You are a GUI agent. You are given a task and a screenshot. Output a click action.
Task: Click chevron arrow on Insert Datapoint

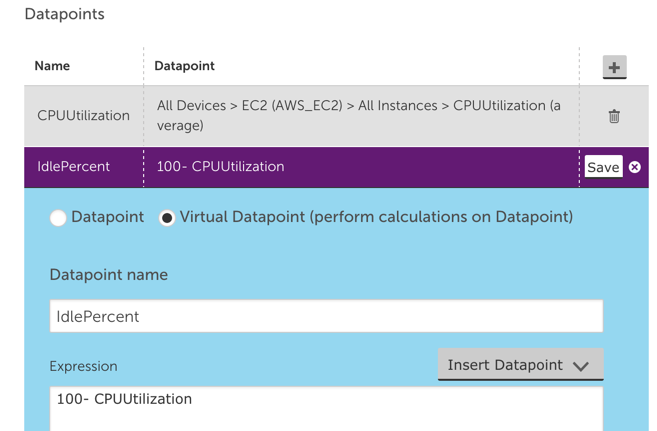581,366
